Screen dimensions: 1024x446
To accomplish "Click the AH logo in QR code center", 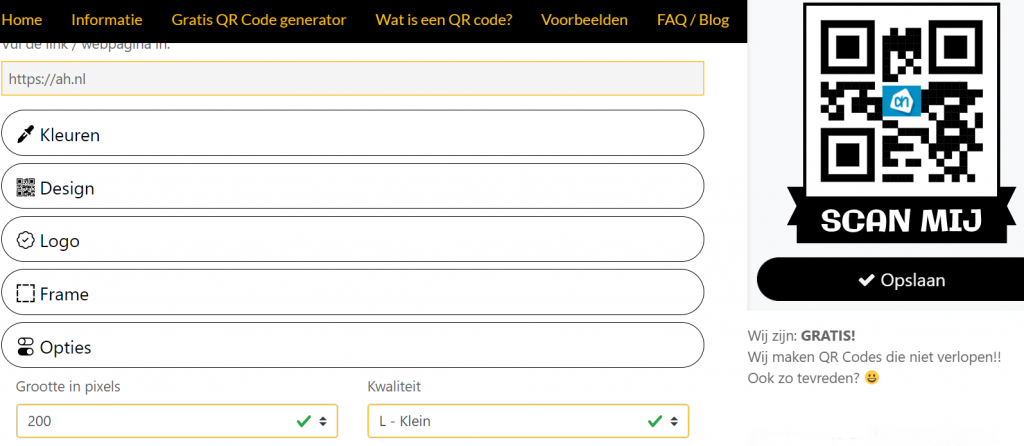I will (901, 101).
